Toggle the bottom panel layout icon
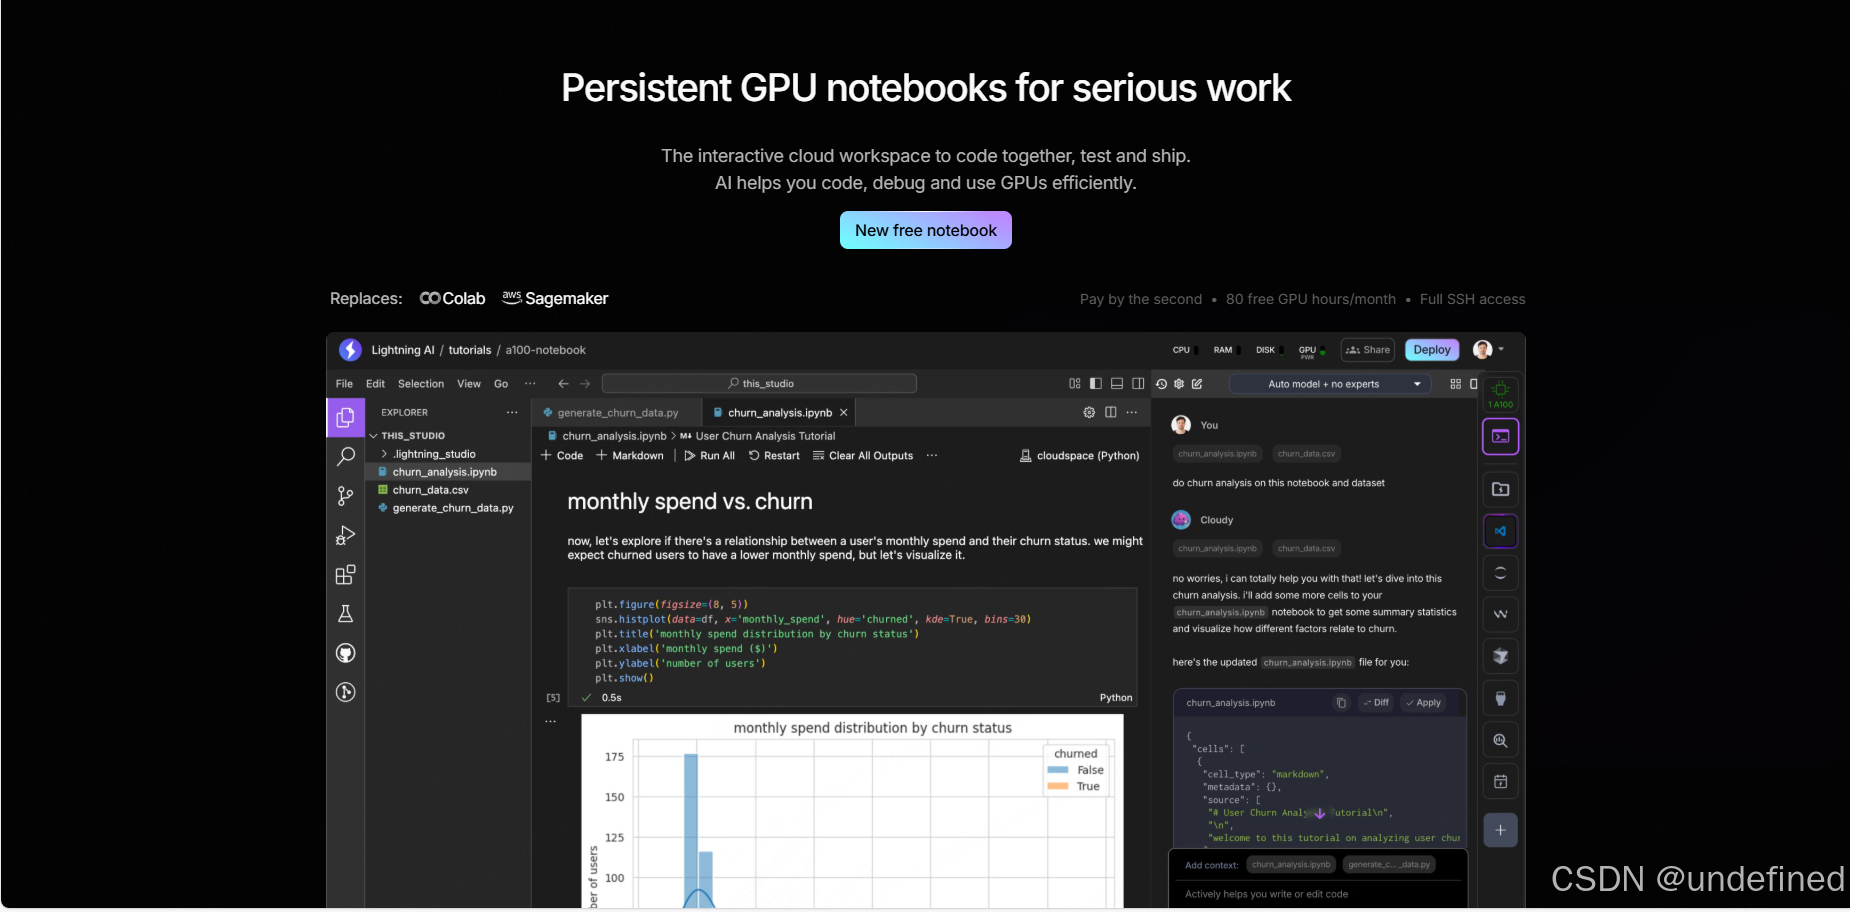The width and height of the screenshot is (1850, 912). coord(1117,384)
